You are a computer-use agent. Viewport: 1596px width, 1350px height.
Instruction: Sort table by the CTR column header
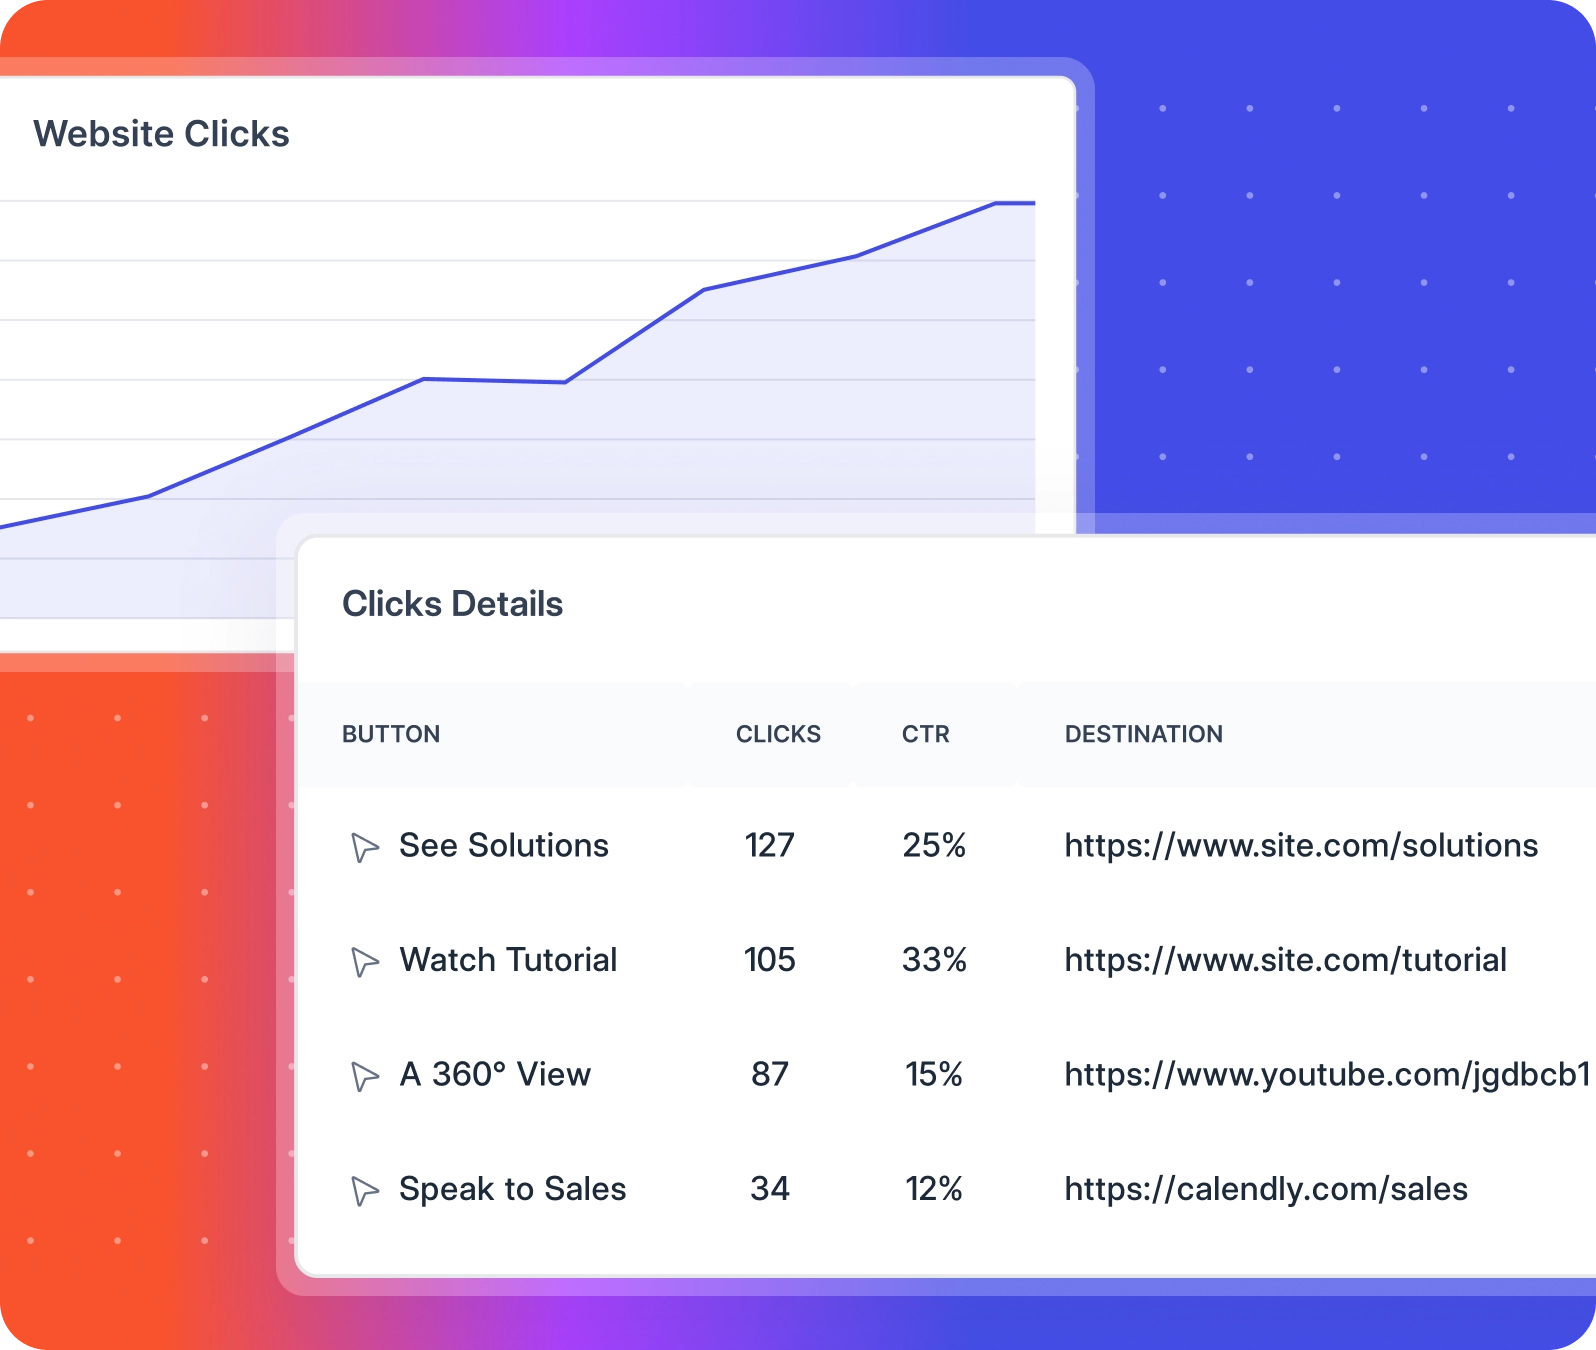click(925, 734)
